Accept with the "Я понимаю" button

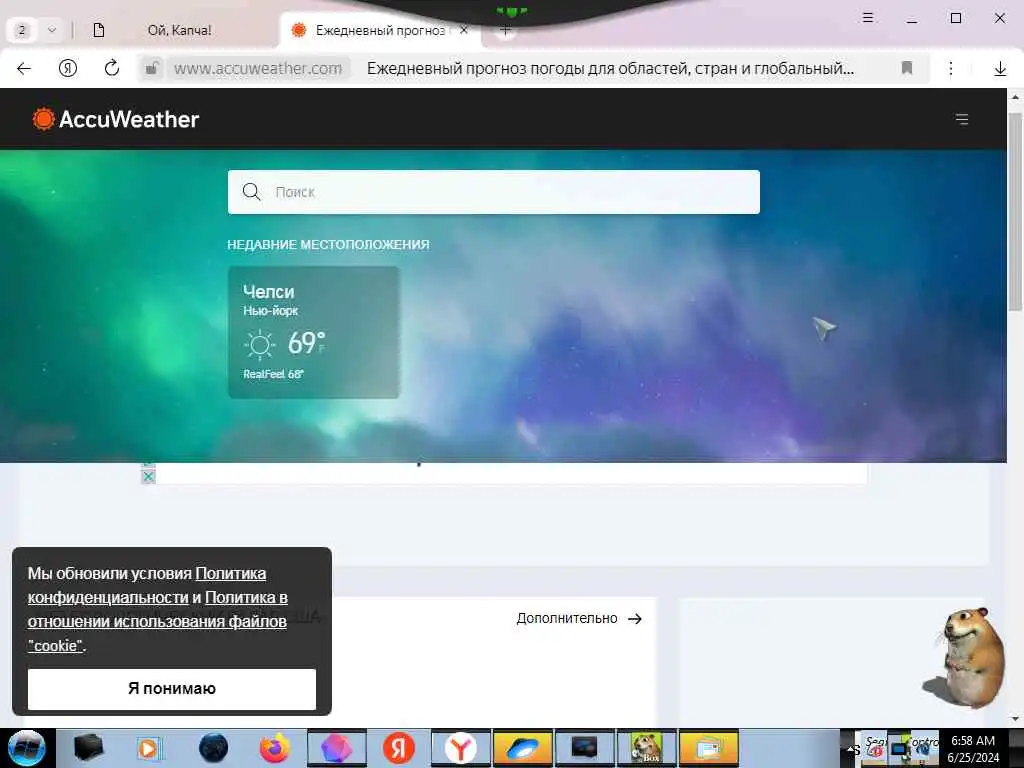coord(172,689)
